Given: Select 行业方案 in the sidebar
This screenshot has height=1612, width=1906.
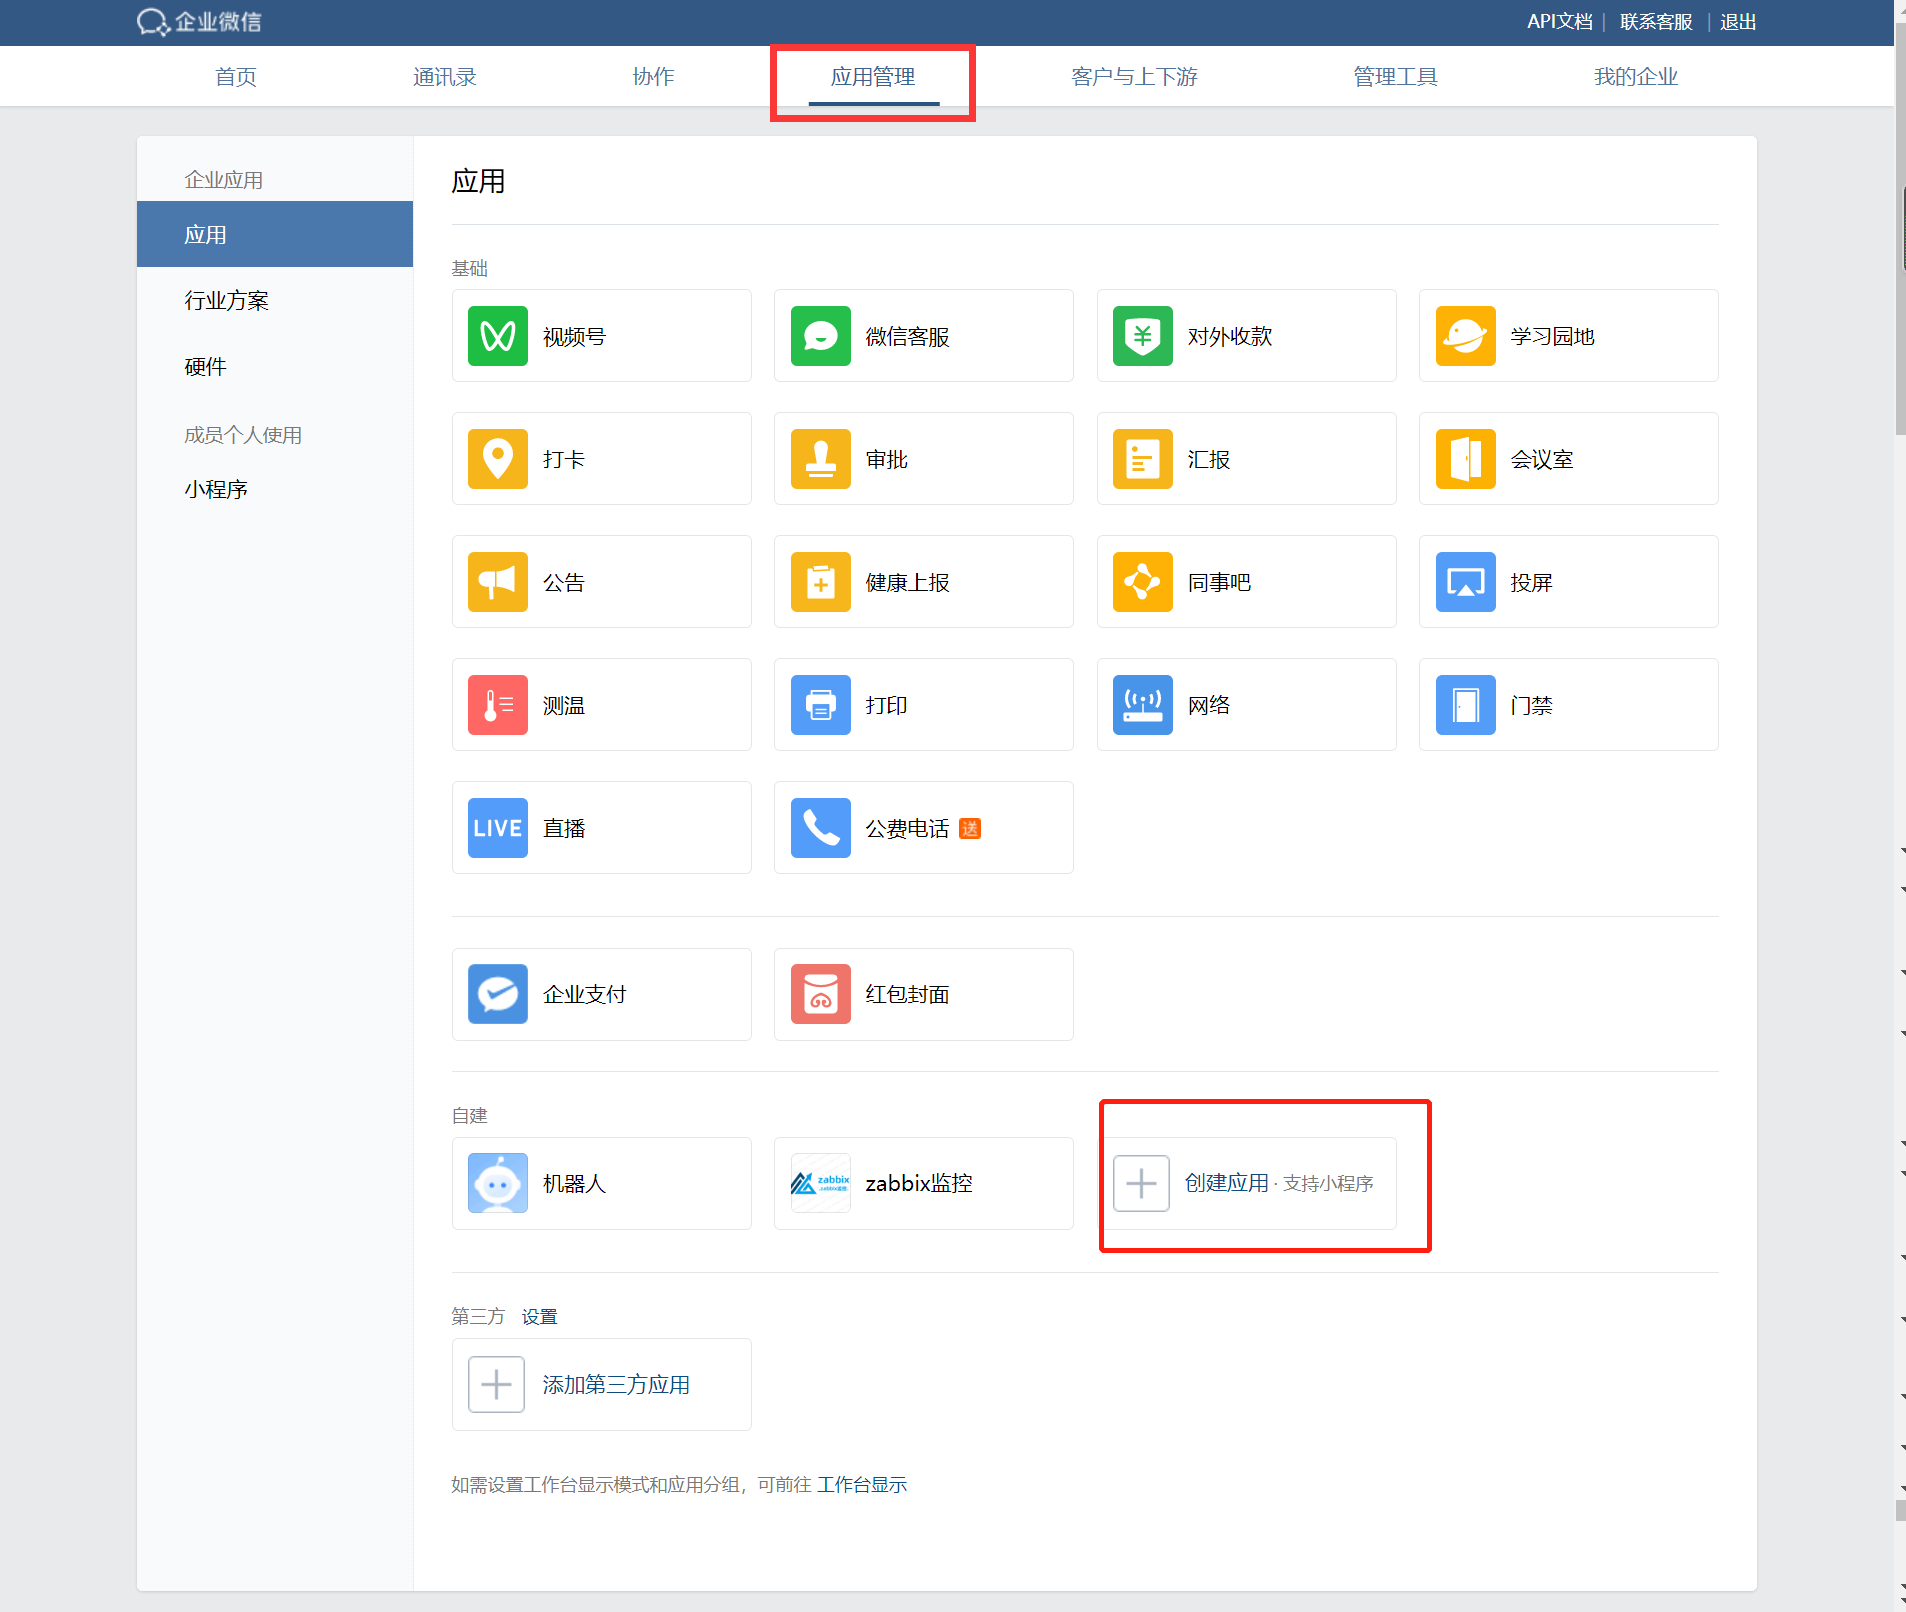Looking at the screenshot, I should tap(227, 301).
